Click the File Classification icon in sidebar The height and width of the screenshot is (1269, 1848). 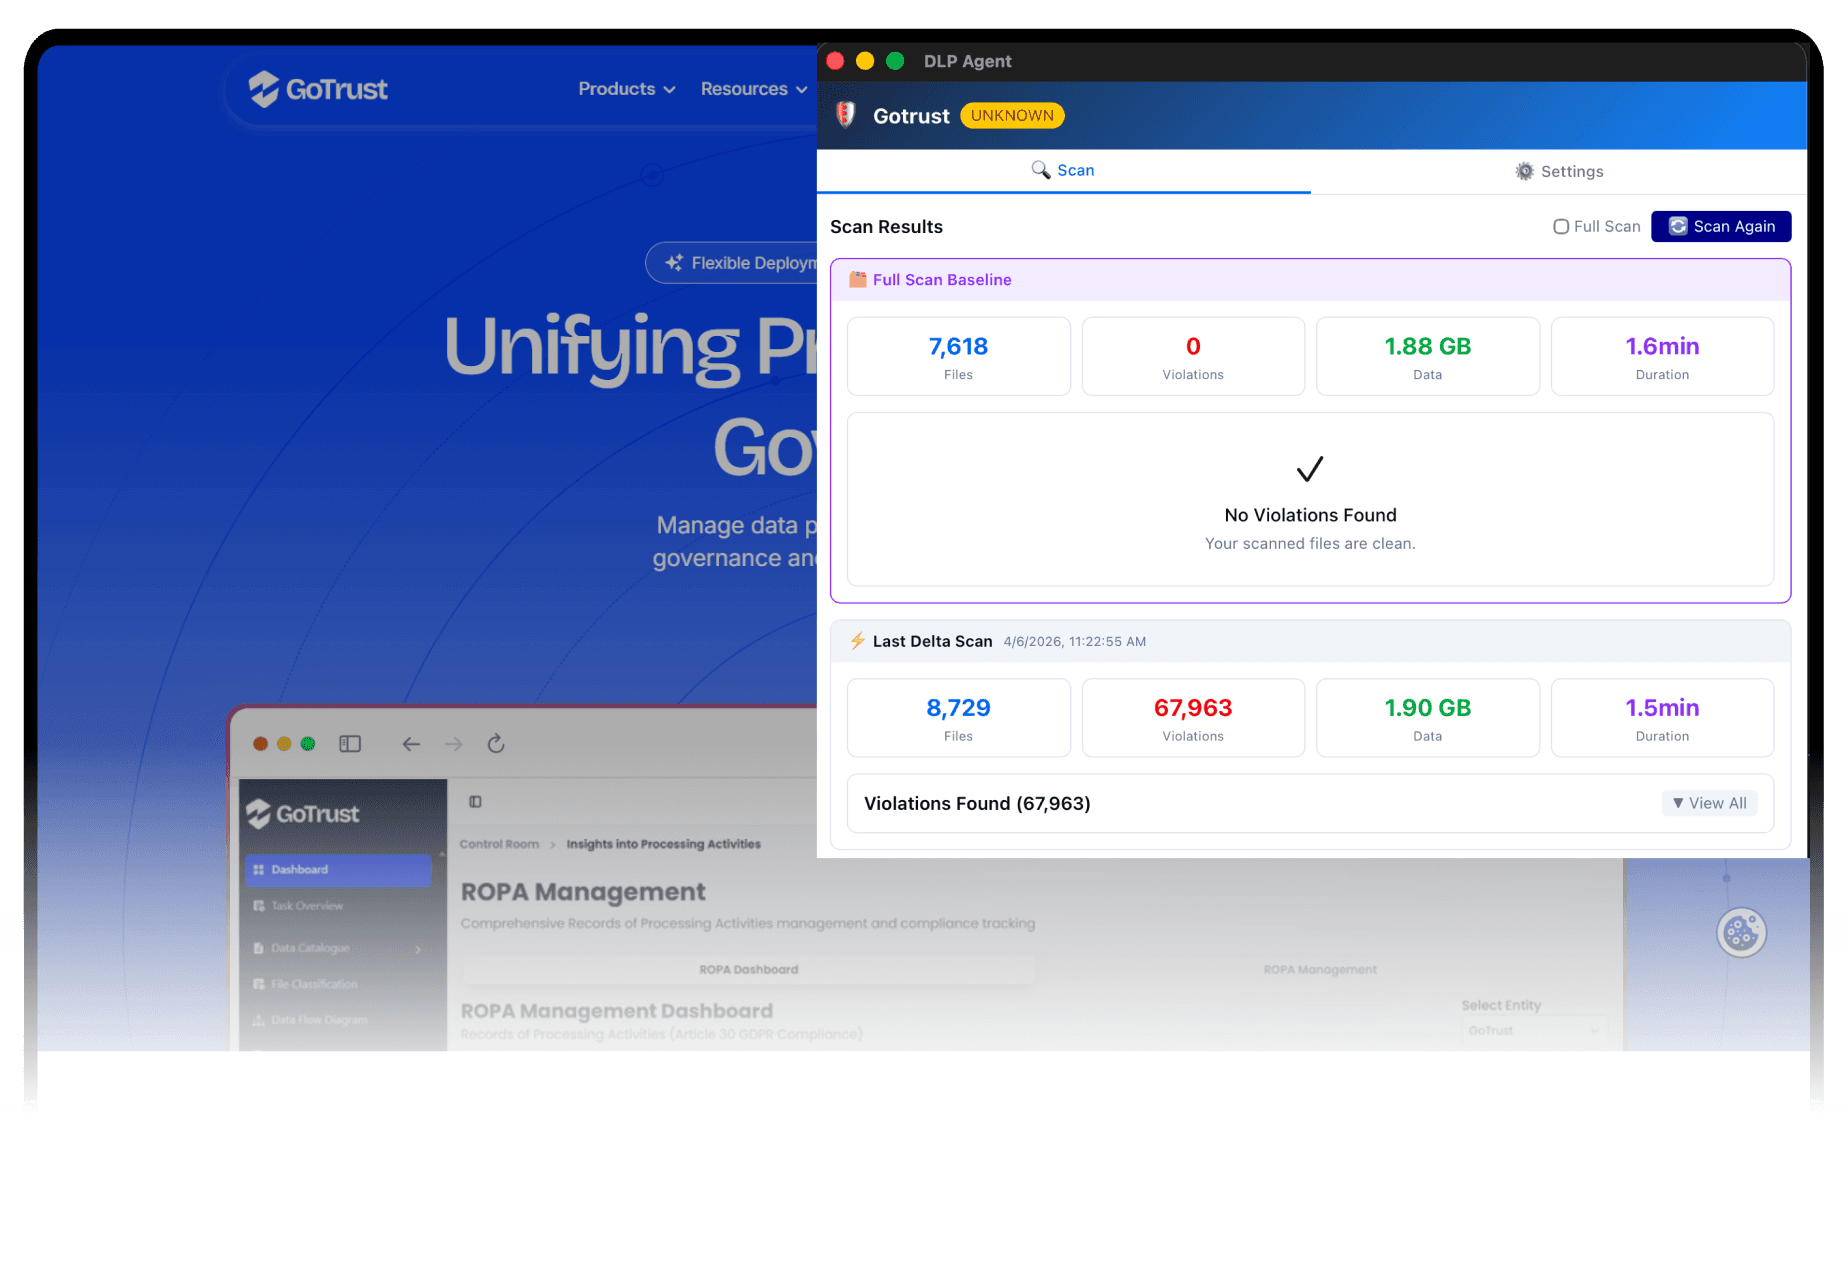[259, 984]
